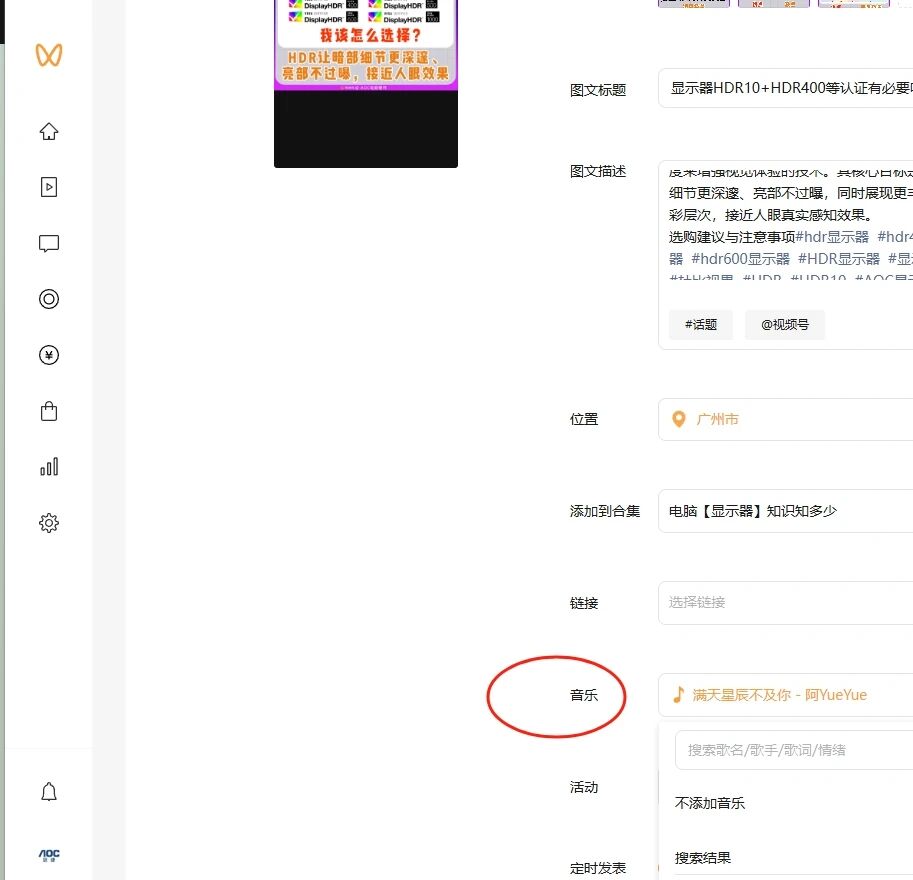Click the 图文标题 title input field
Screen dimensions: 913x880
(x=785, y=88)
